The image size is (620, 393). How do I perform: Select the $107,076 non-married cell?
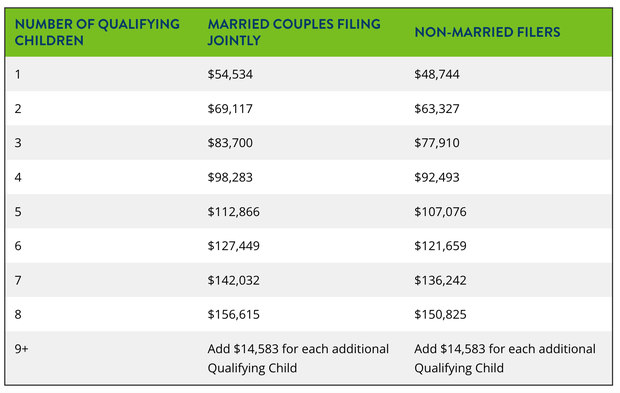click(440, 212)
